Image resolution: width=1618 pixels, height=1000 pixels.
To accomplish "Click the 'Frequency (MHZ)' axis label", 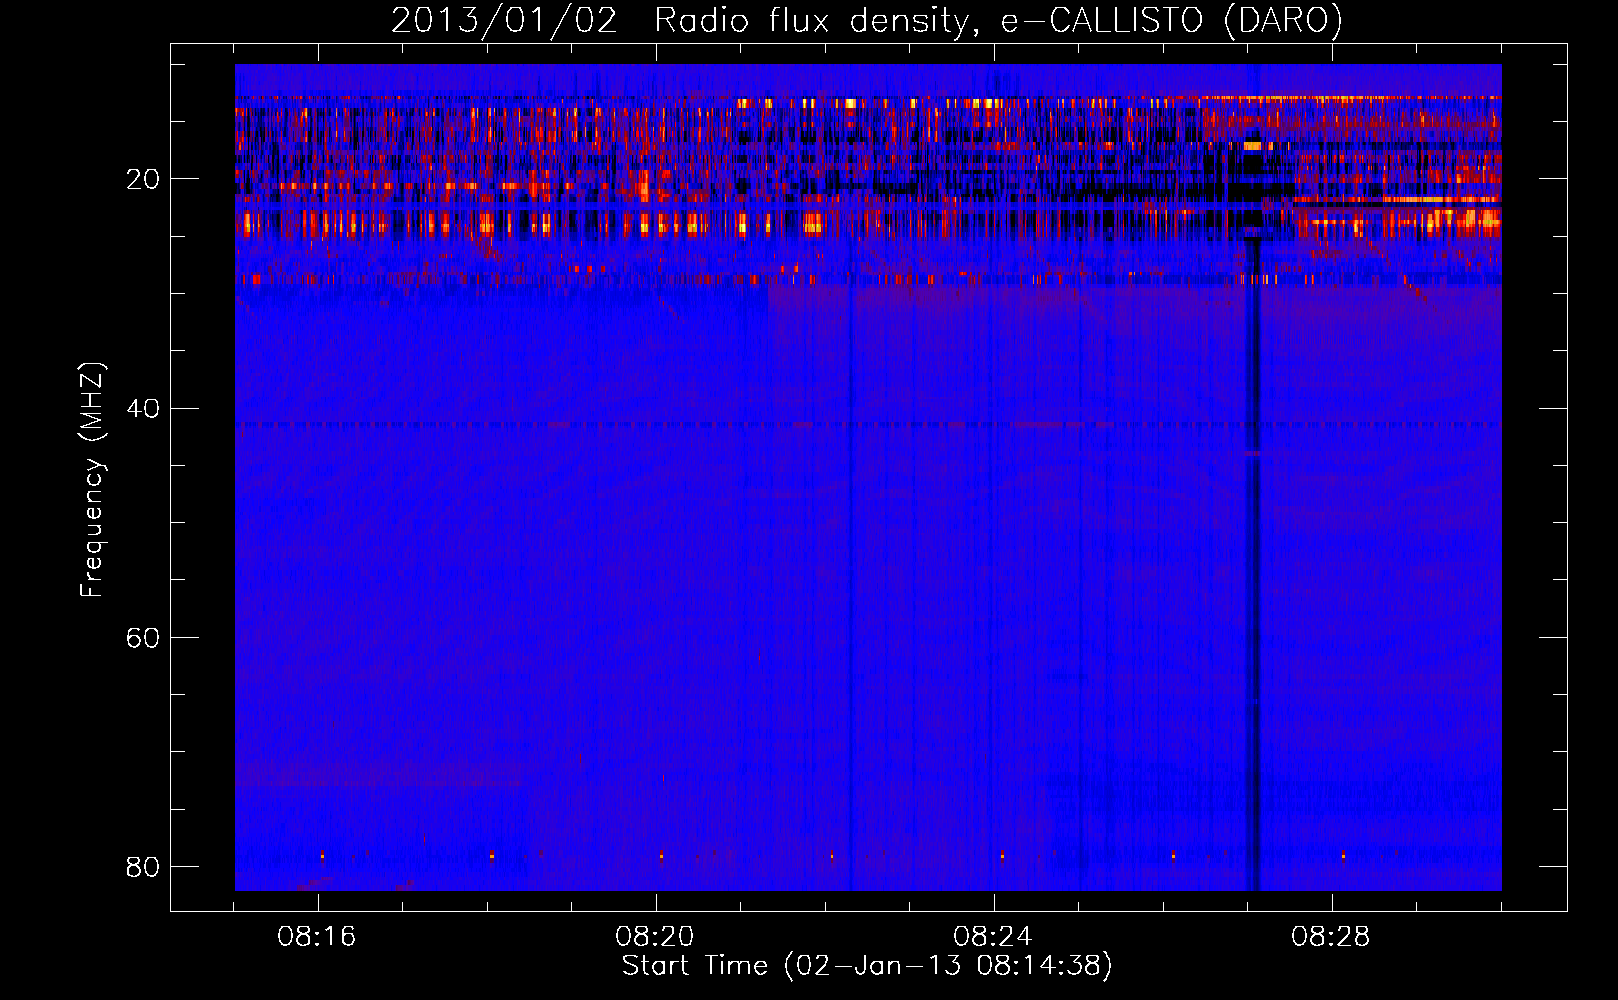I will (x=92, y=480).
